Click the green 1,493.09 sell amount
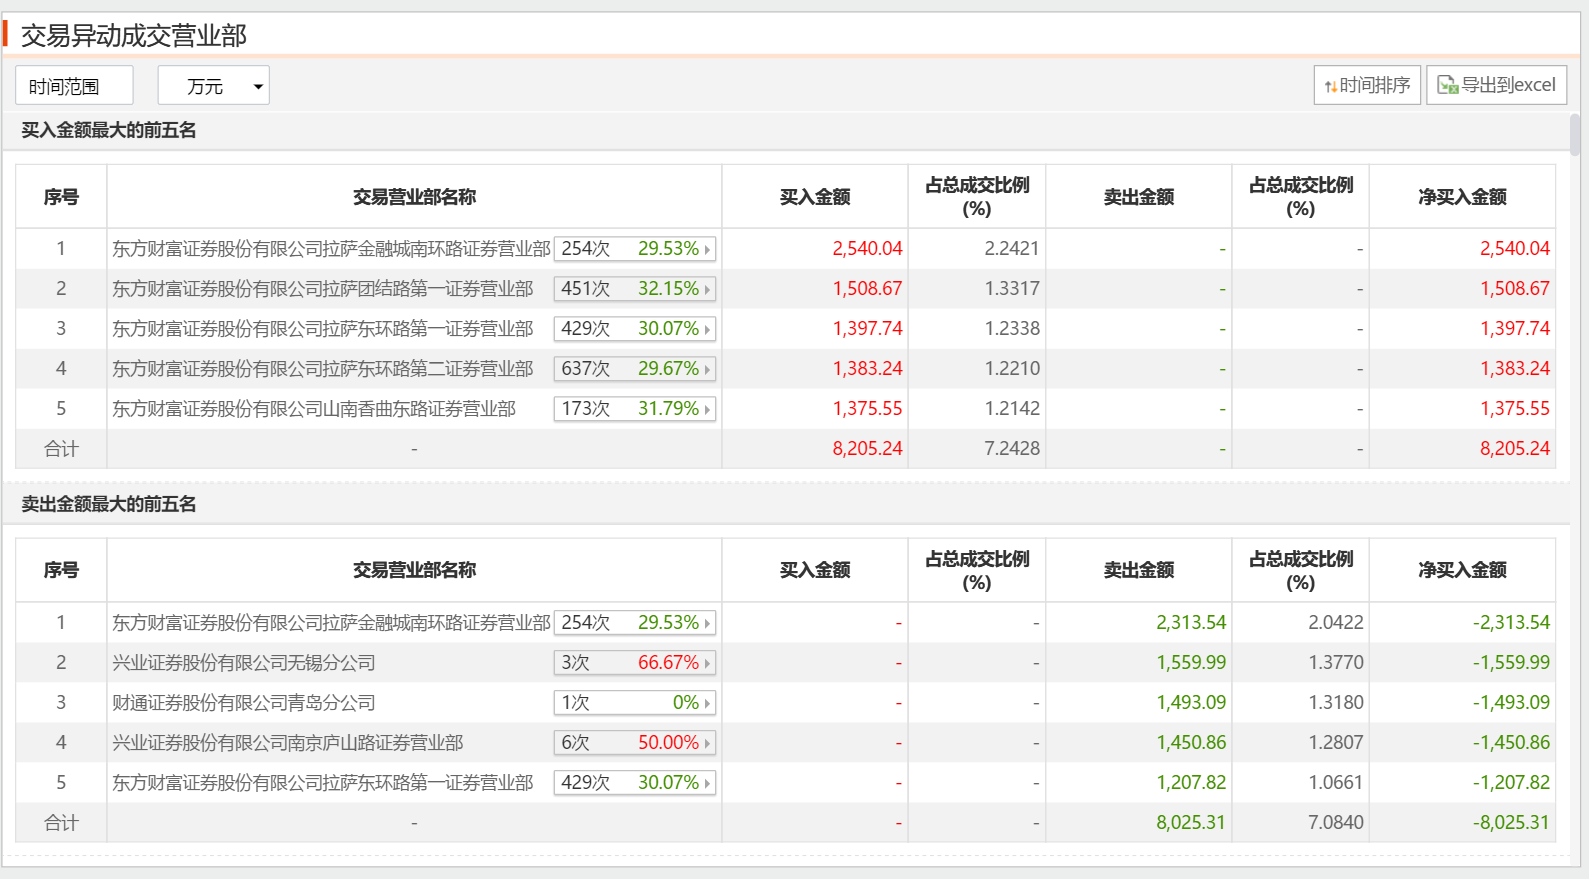The height and width of the screenshot is (879, 1589). pos(1191,703)
